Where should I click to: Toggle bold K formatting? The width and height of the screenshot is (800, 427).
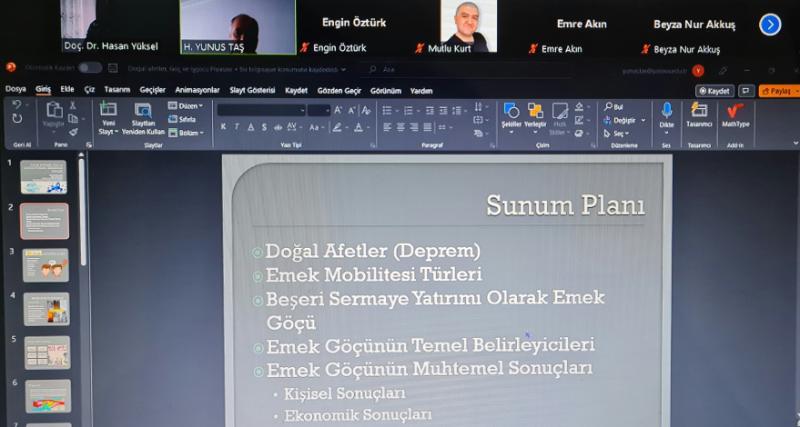223,128
